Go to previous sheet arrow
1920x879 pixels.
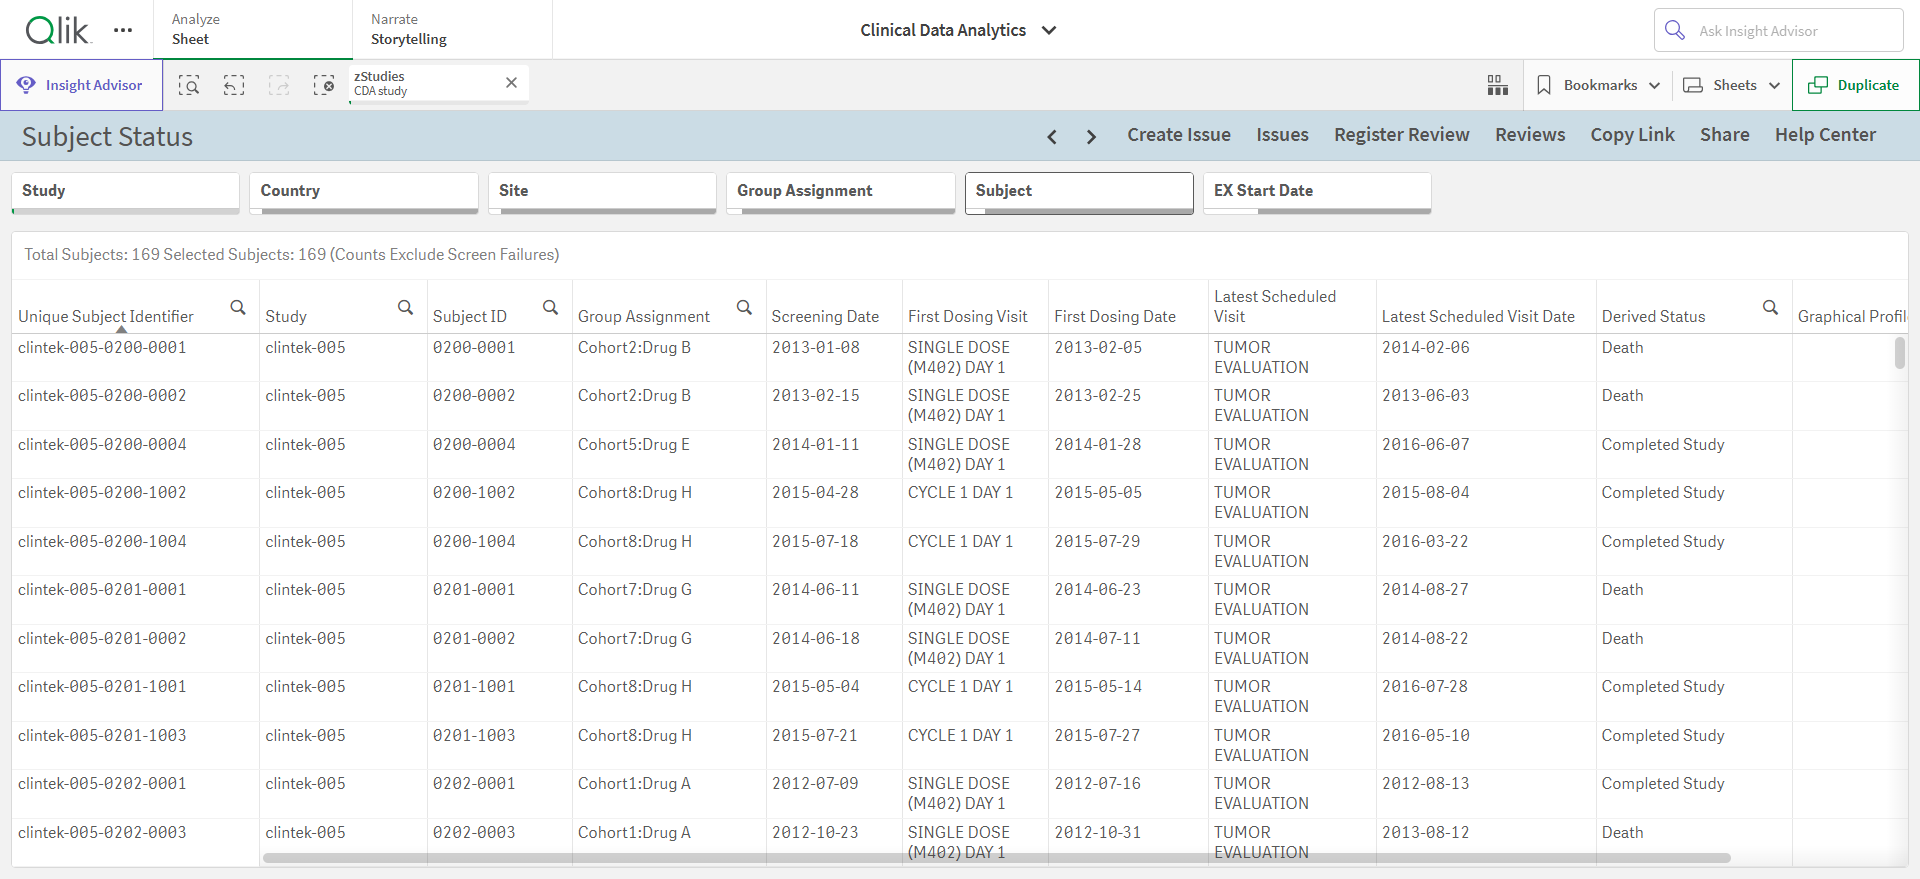(1052, 136)
